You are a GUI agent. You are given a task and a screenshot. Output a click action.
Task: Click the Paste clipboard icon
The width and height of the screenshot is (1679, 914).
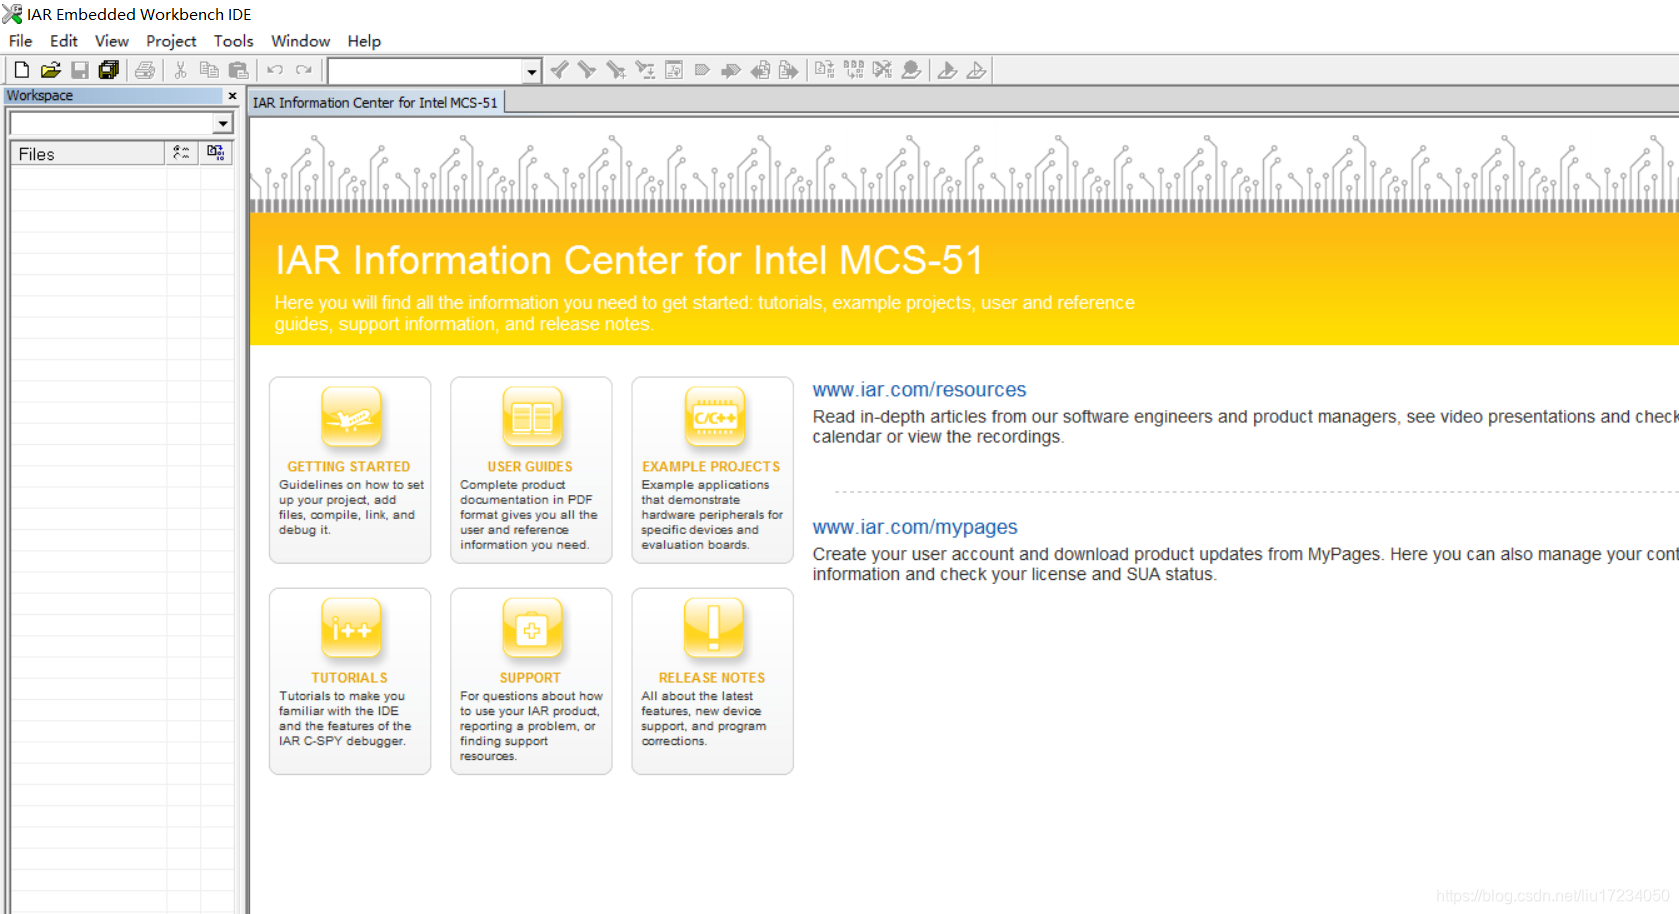238,70
